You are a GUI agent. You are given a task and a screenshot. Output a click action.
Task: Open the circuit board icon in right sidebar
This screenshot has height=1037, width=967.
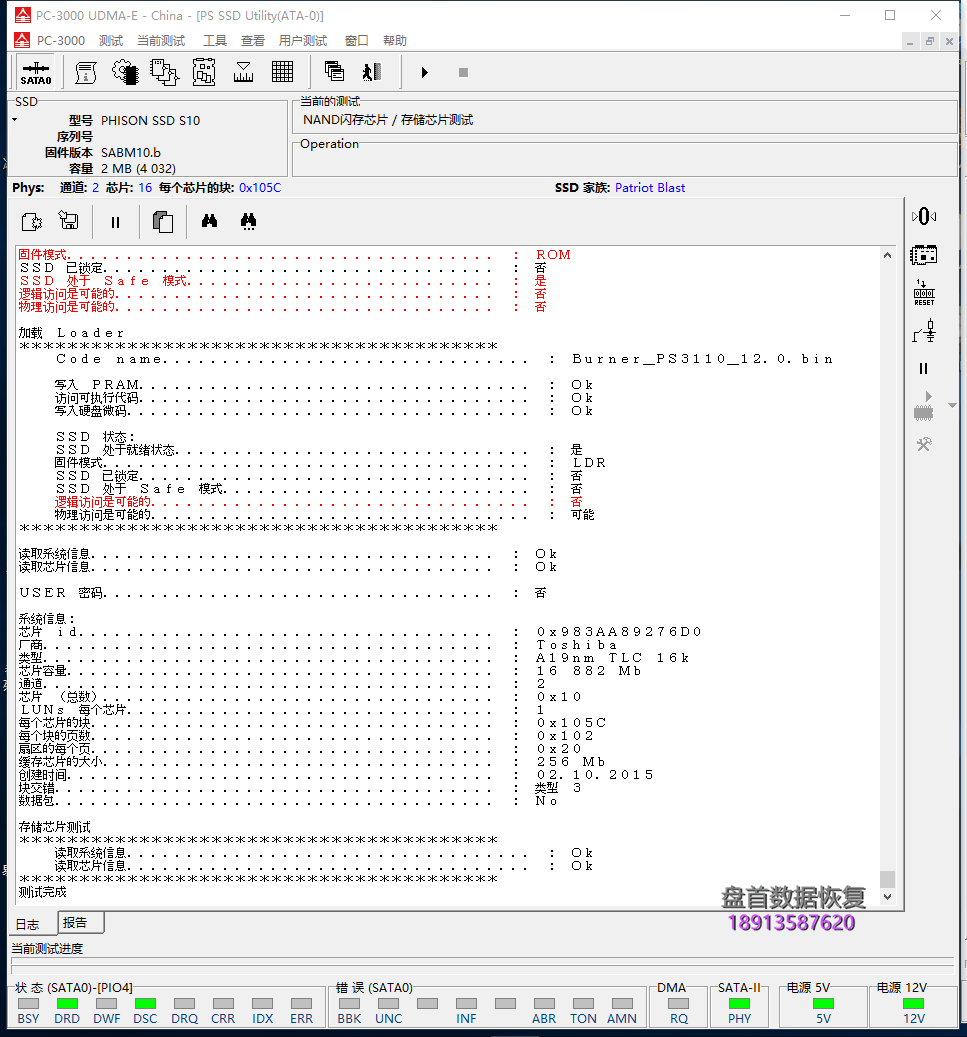[x=924, y=255]
